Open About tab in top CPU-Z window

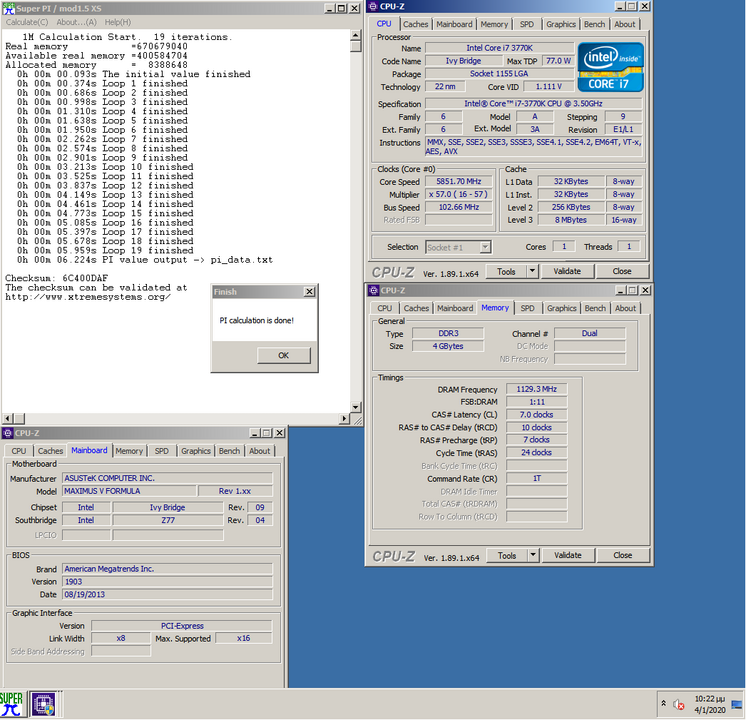tap(625, 24)
